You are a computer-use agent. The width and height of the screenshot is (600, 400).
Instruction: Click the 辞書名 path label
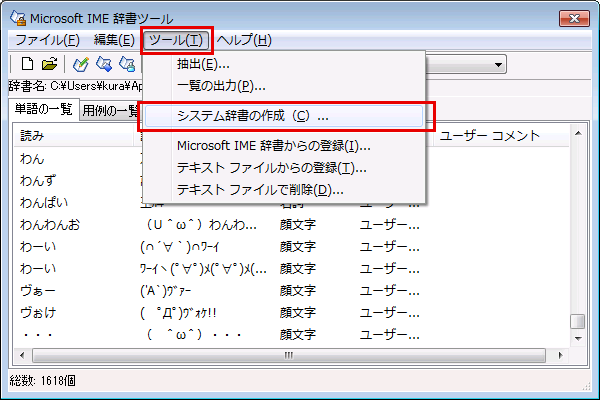click(x=75, y=86)
